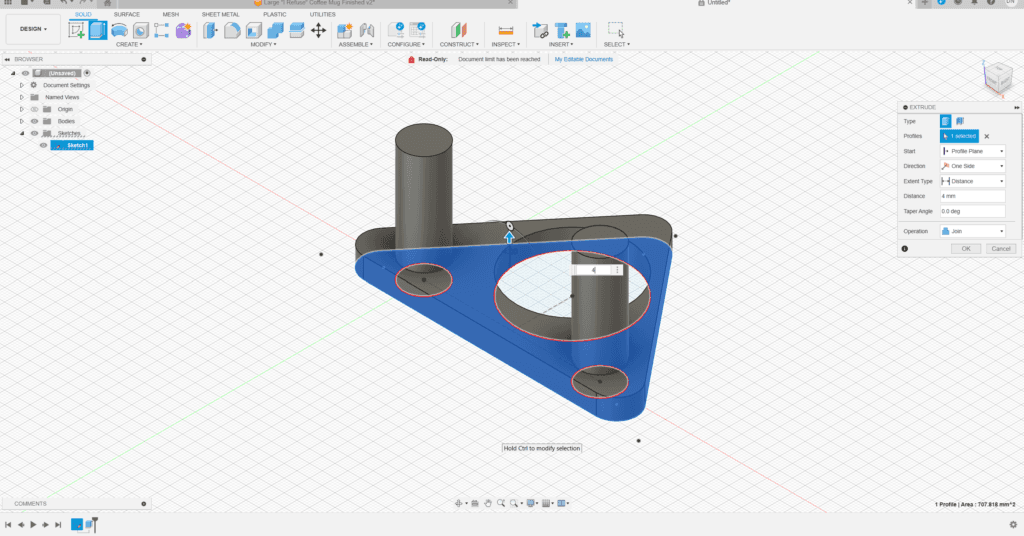1024x536 pixels.
Task: Click the Distance 4 mm field
Action: tap(972, 196)
